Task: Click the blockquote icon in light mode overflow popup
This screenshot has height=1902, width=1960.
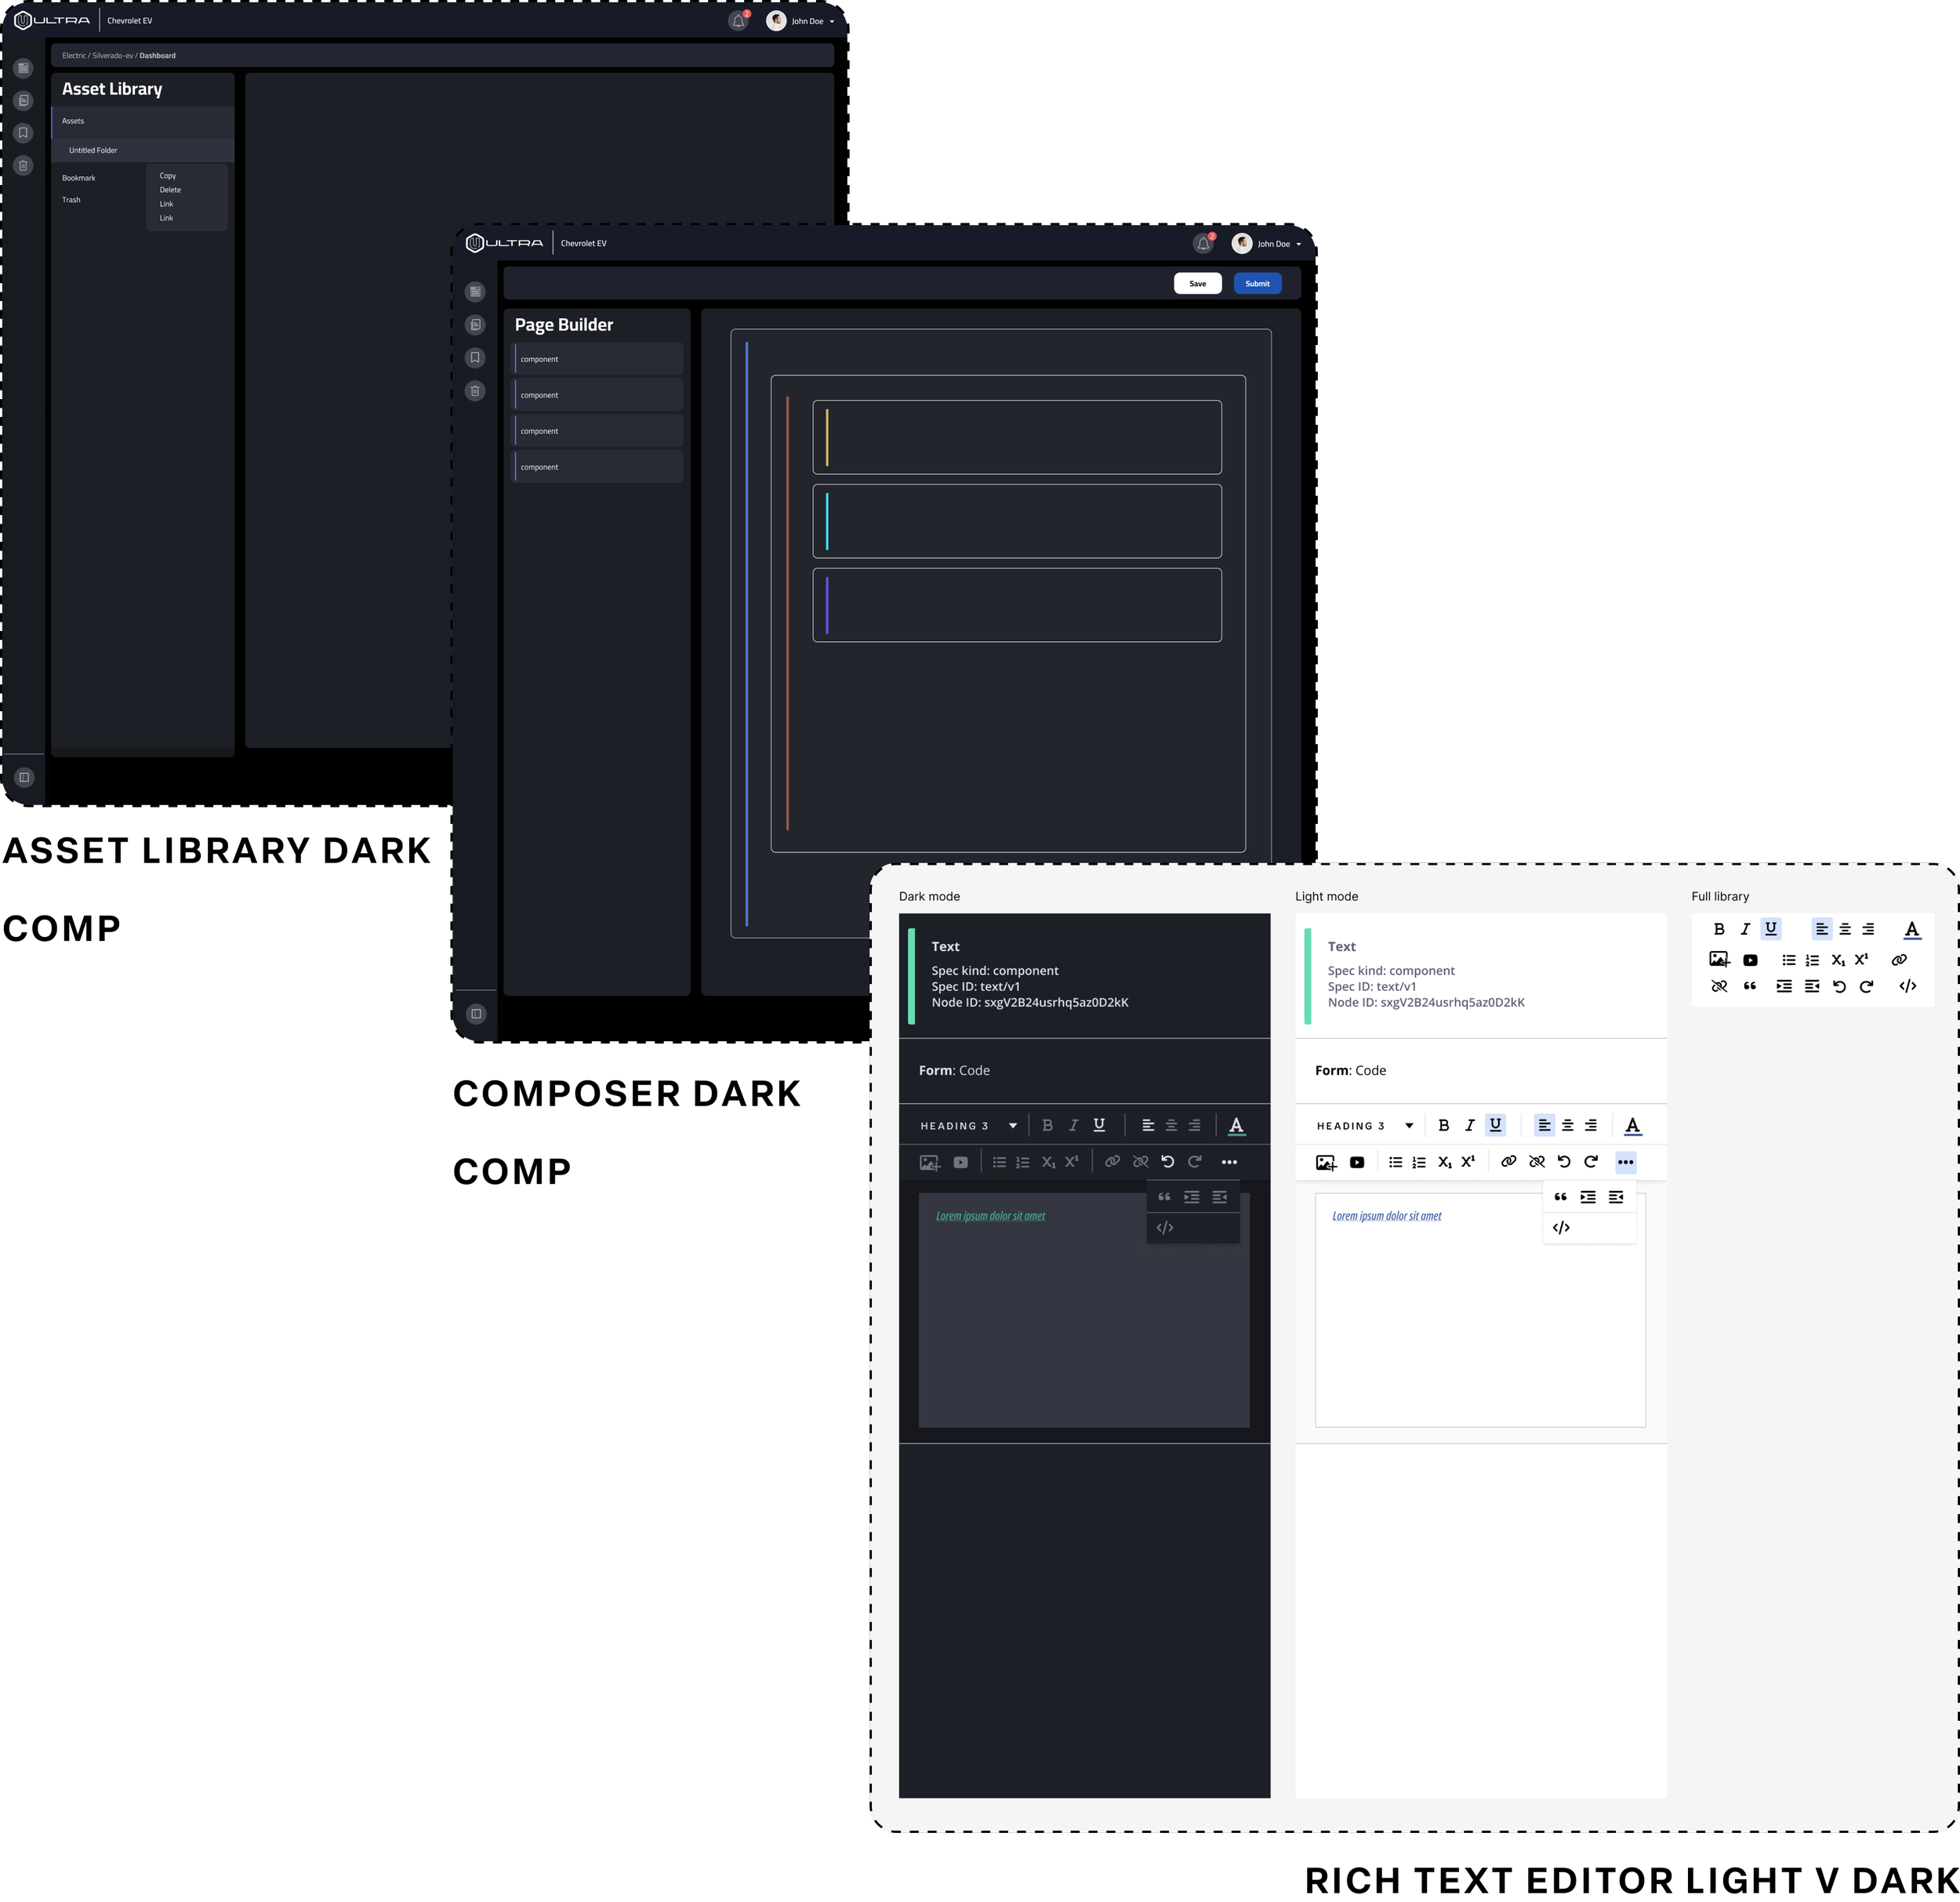Action: pyautogui.click(x=1561, y=1197)
